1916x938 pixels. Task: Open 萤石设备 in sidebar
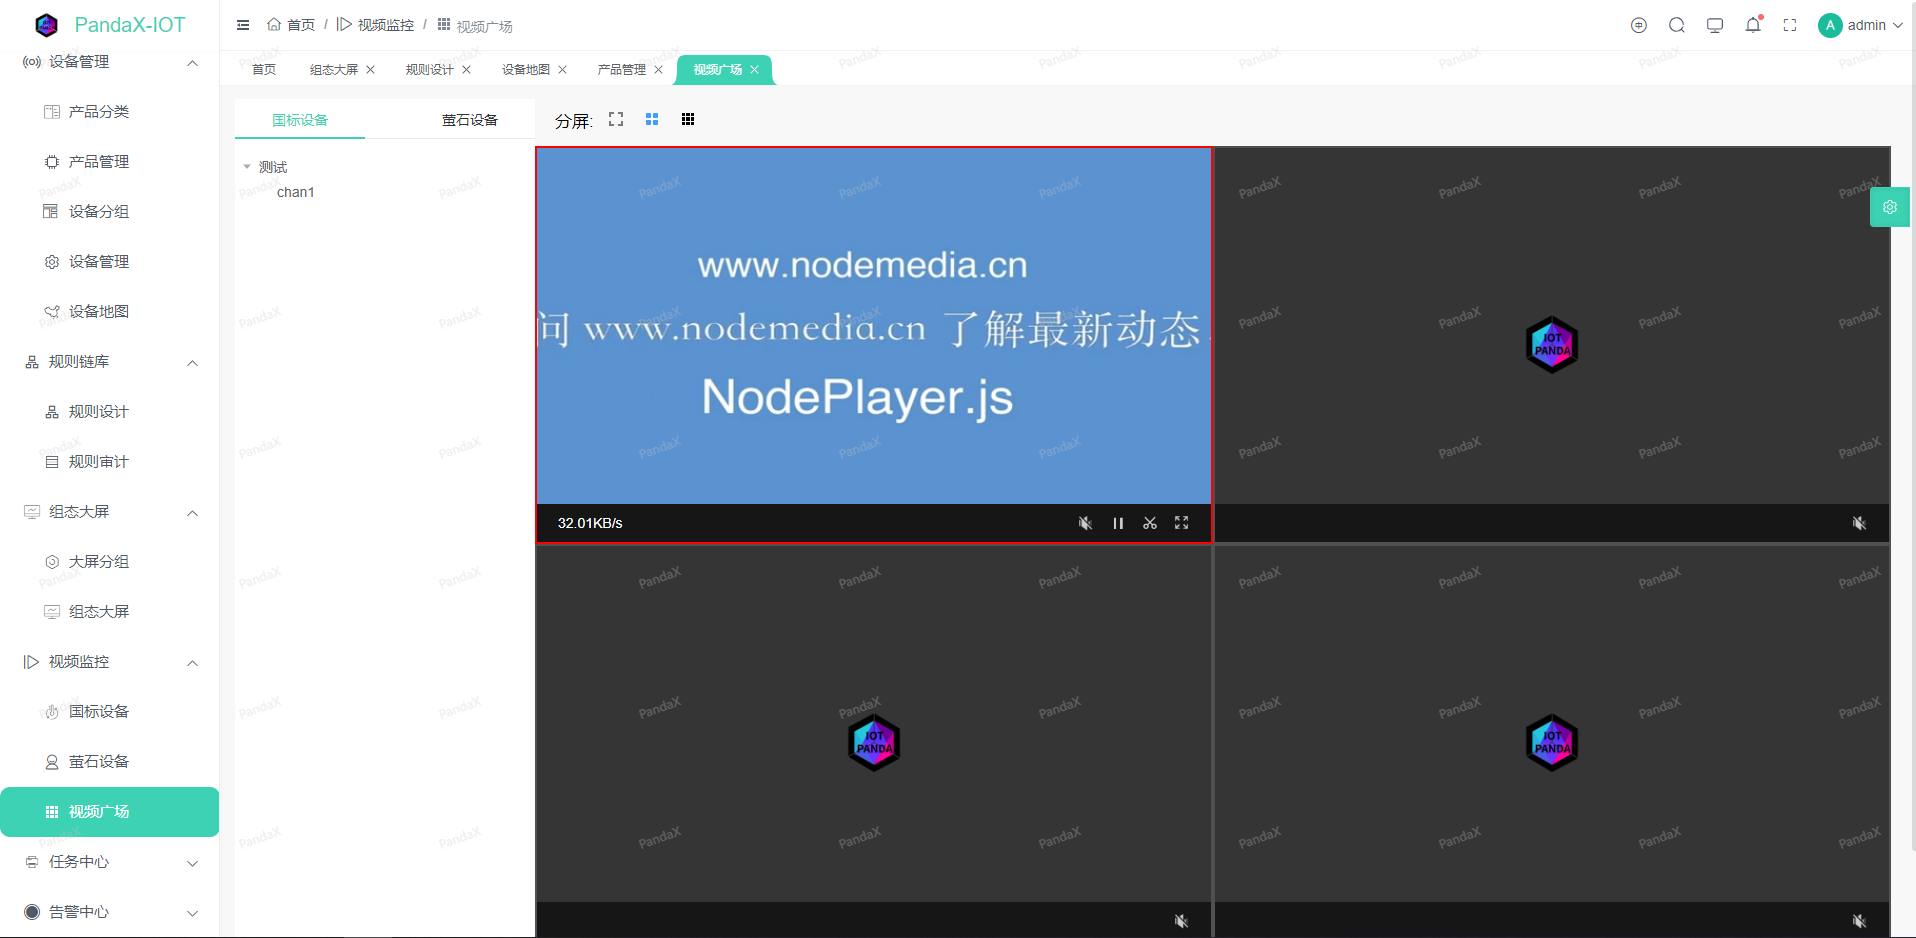(x=110, y=762)
